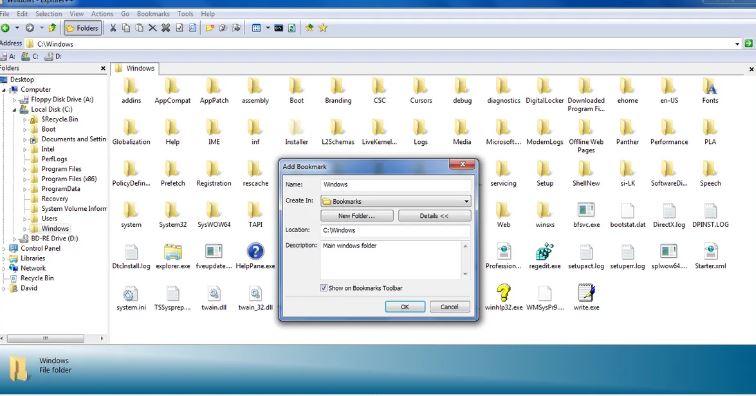756x396 pixels.
Task: Click the bold permanent-delete X icon
Action: [x=165, y=28]
